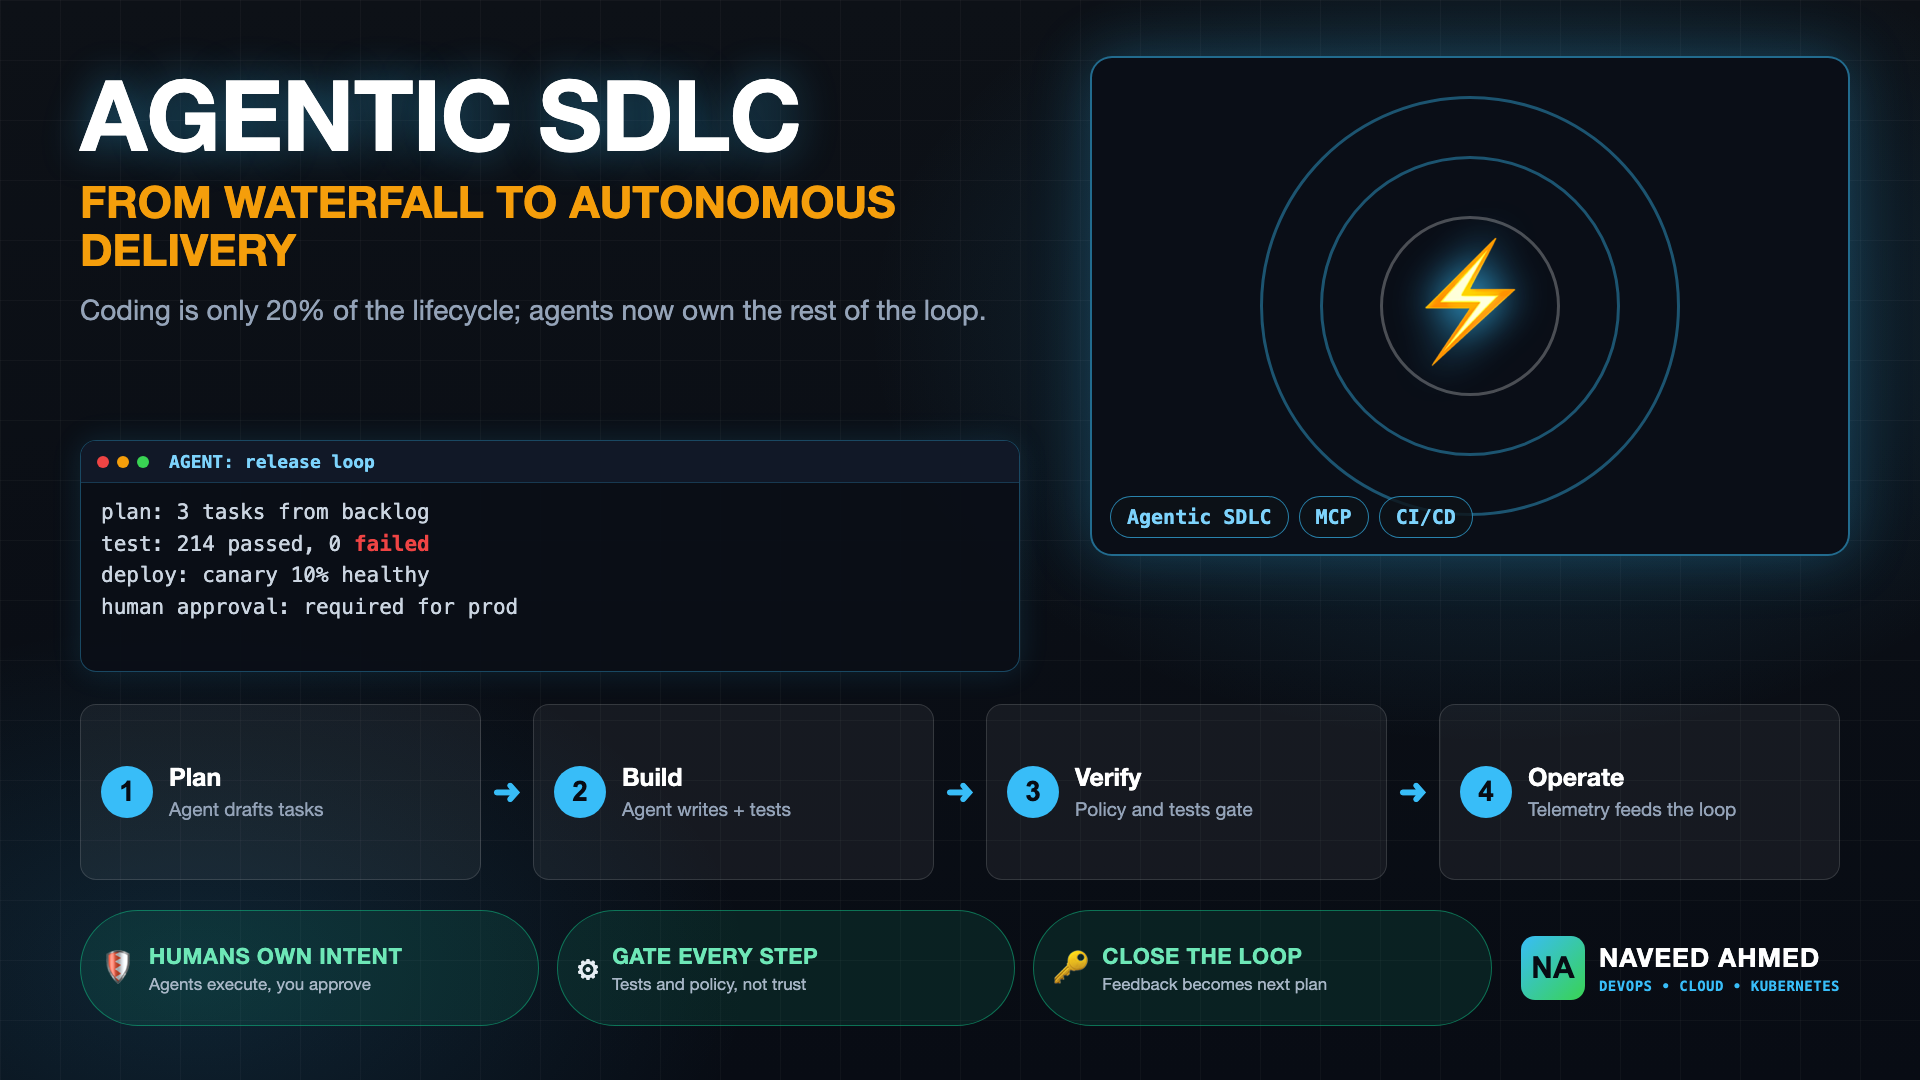The image size is (1920, 1080).
Task: Click the key icon beside Close the Loop
Action: pos(1071,967)
